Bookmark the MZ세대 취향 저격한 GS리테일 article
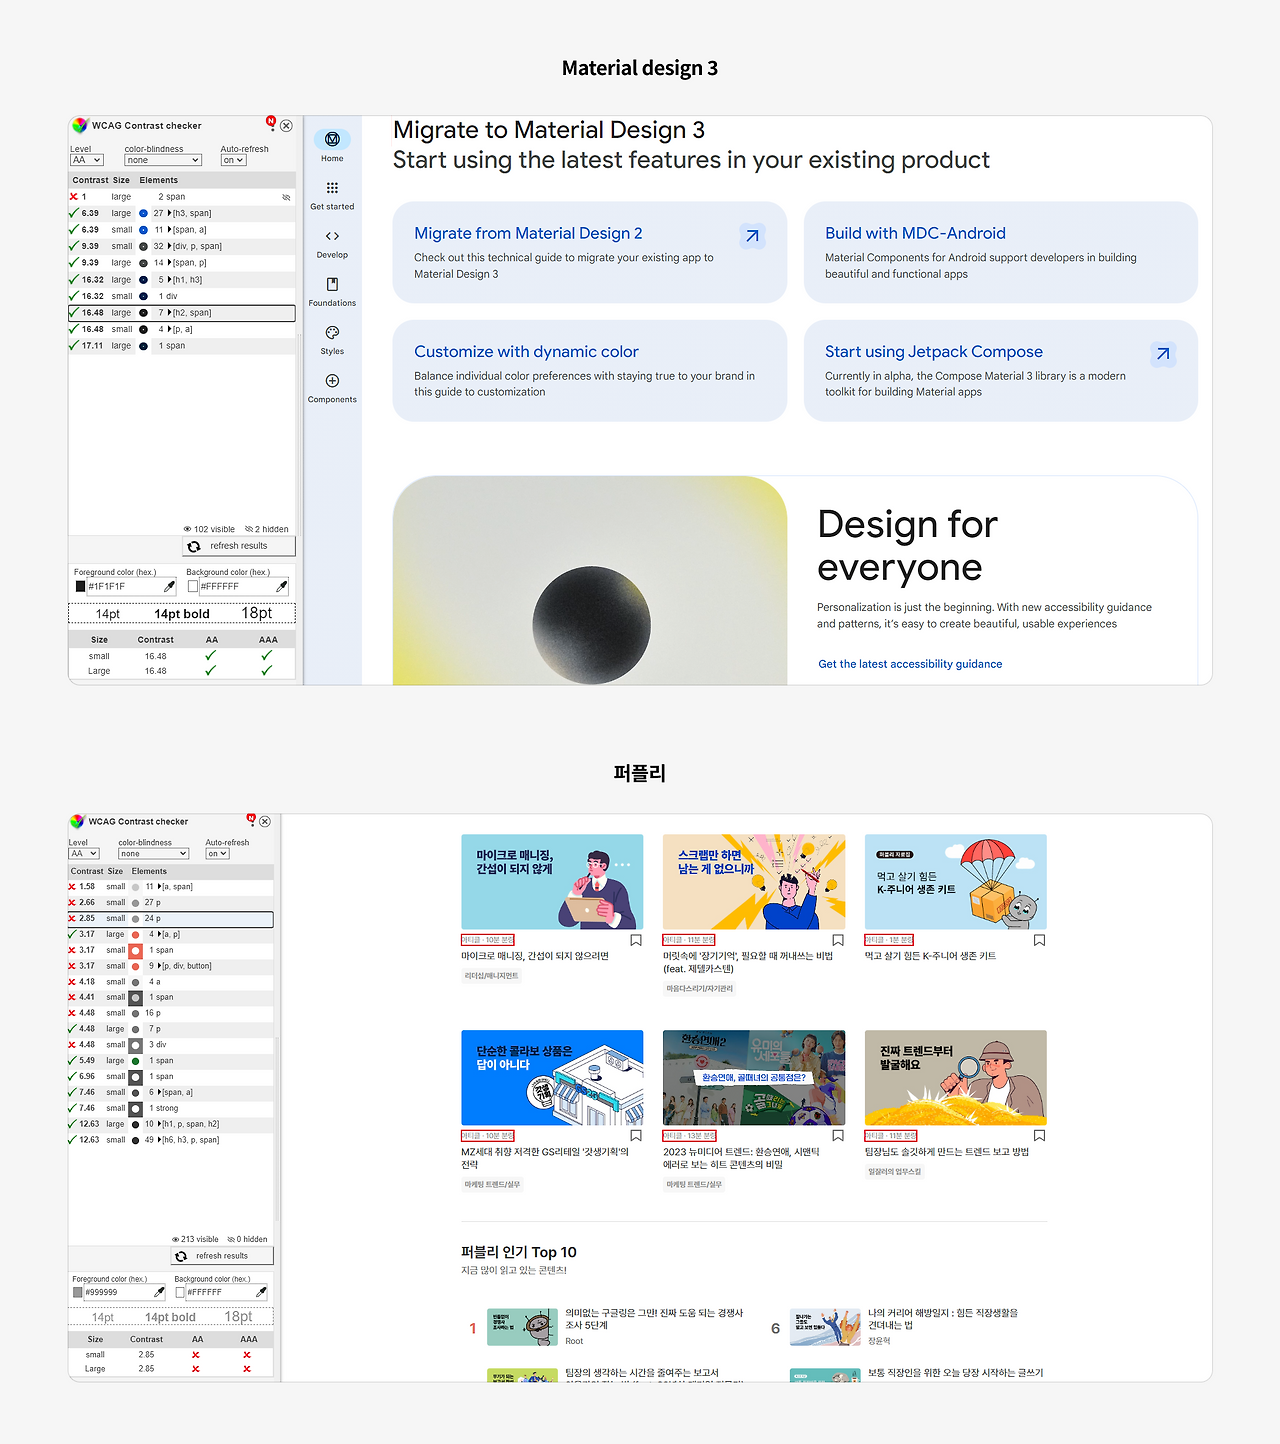The image size is (1280, 1444). pyautogui.click(x=636, y=1136)
